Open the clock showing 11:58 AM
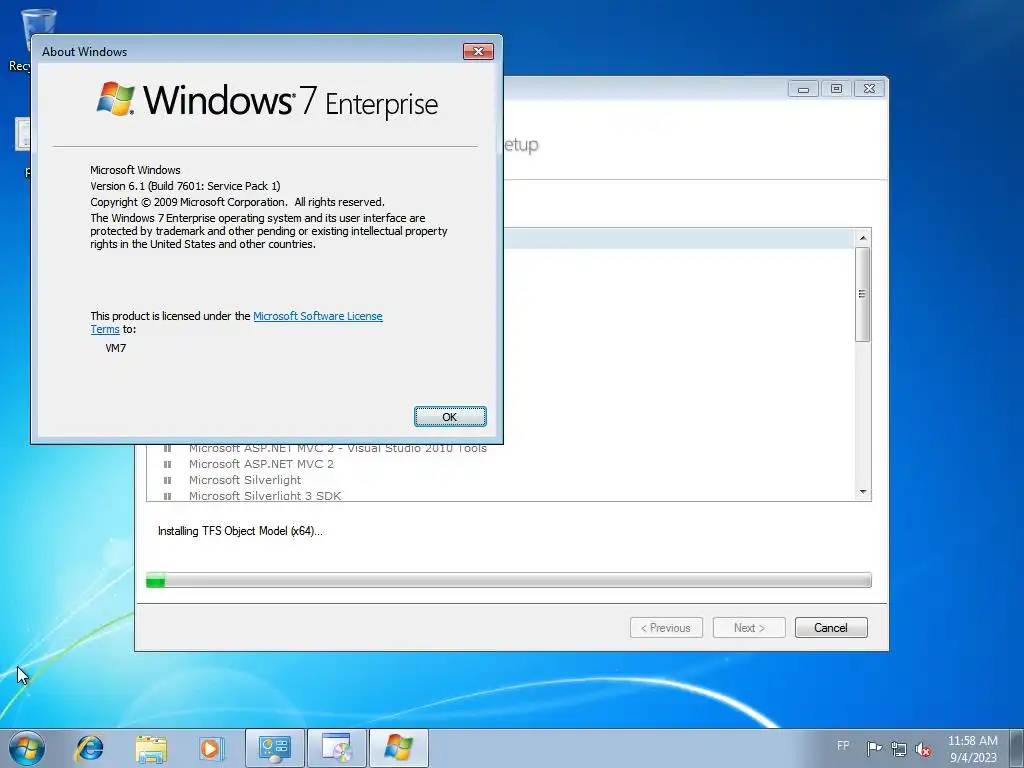Viewport: 1024px width, 768px height. coord(972,748)
